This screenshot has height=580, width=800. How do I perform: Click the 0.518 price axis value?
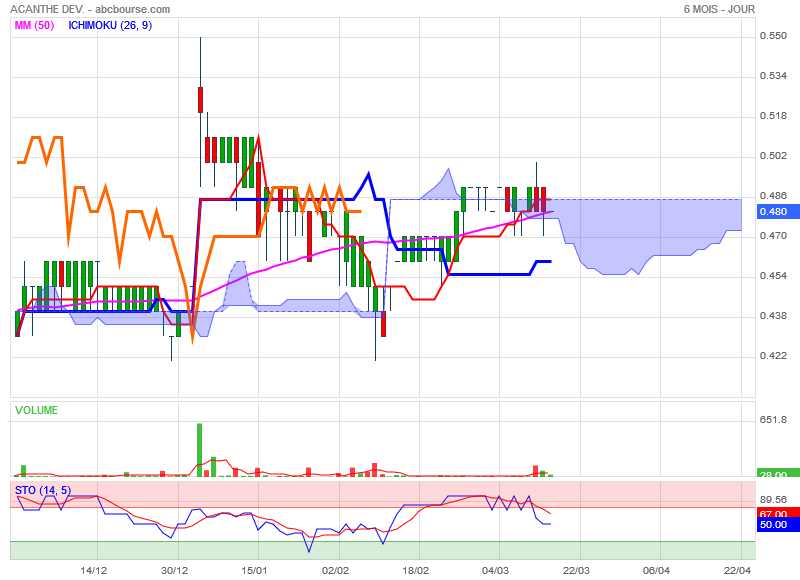[x=773, y=116]
